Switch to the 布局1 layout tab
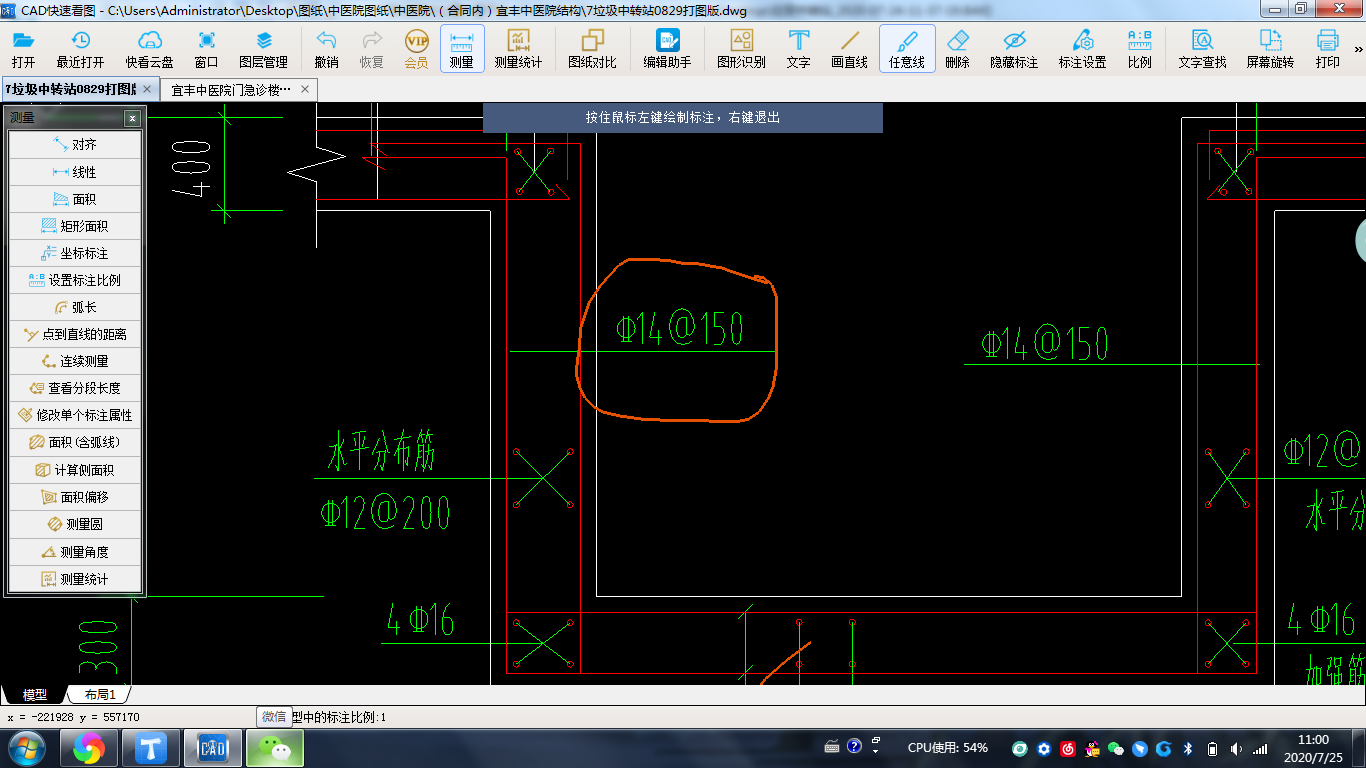 pos(99,695)
